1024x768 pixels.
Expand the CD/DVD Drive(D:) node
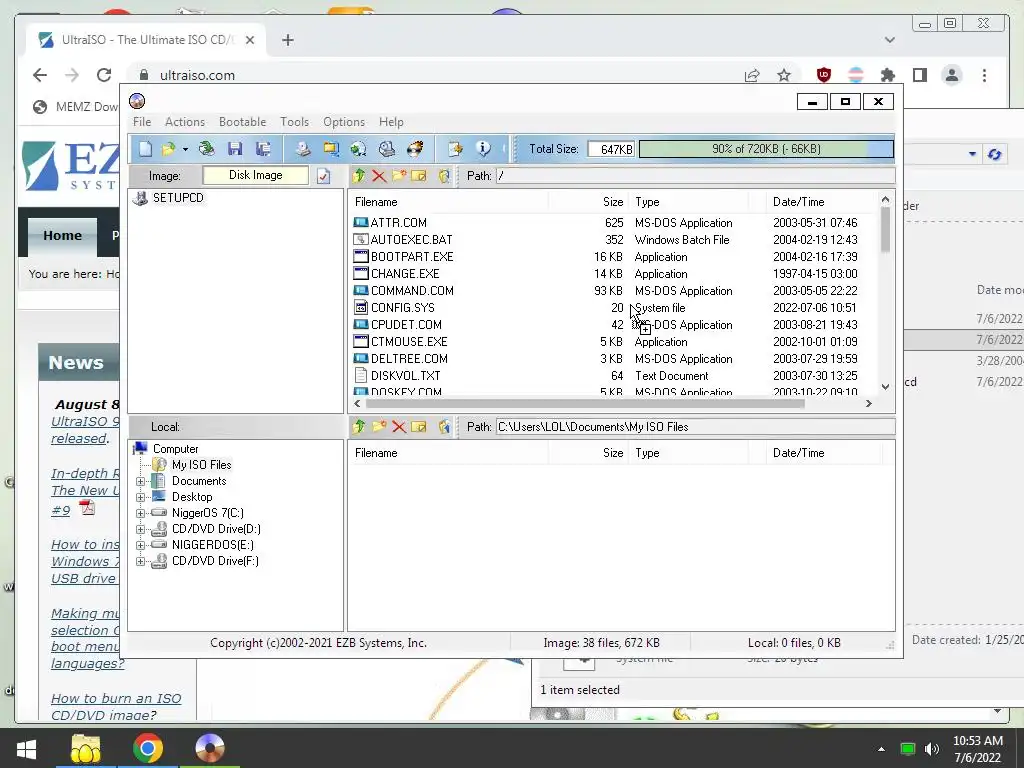click(140, 530)
